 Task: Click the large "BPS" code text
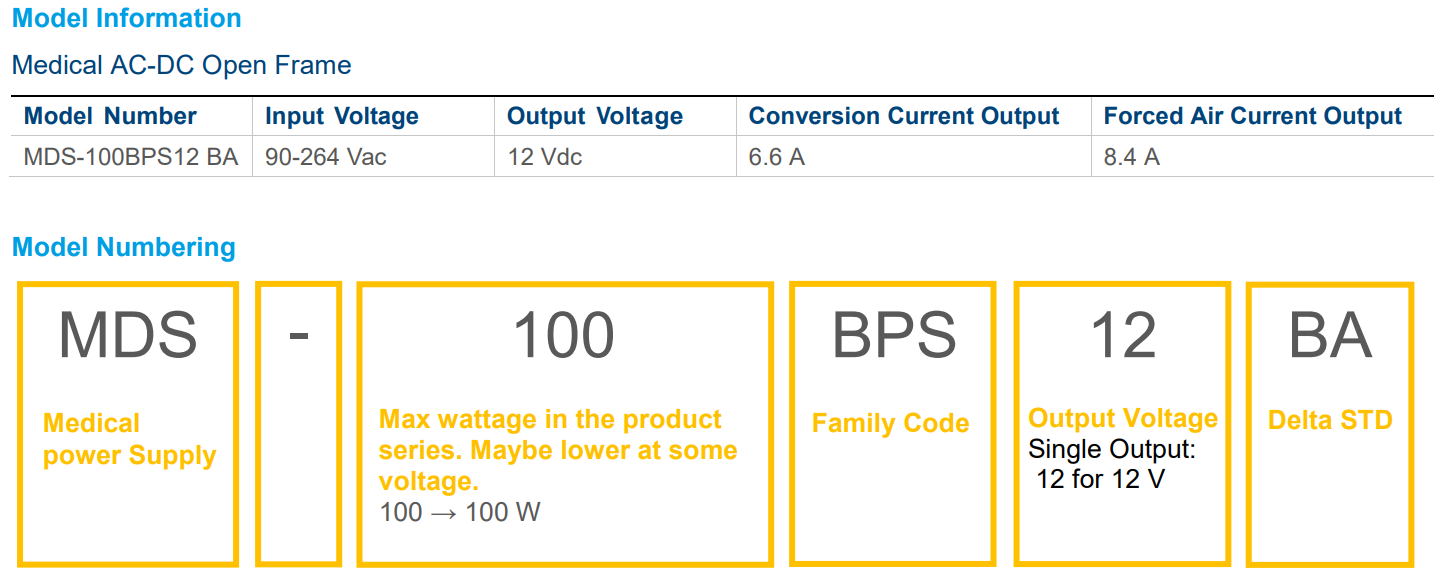pyautogui.click(x=893, y=335)
